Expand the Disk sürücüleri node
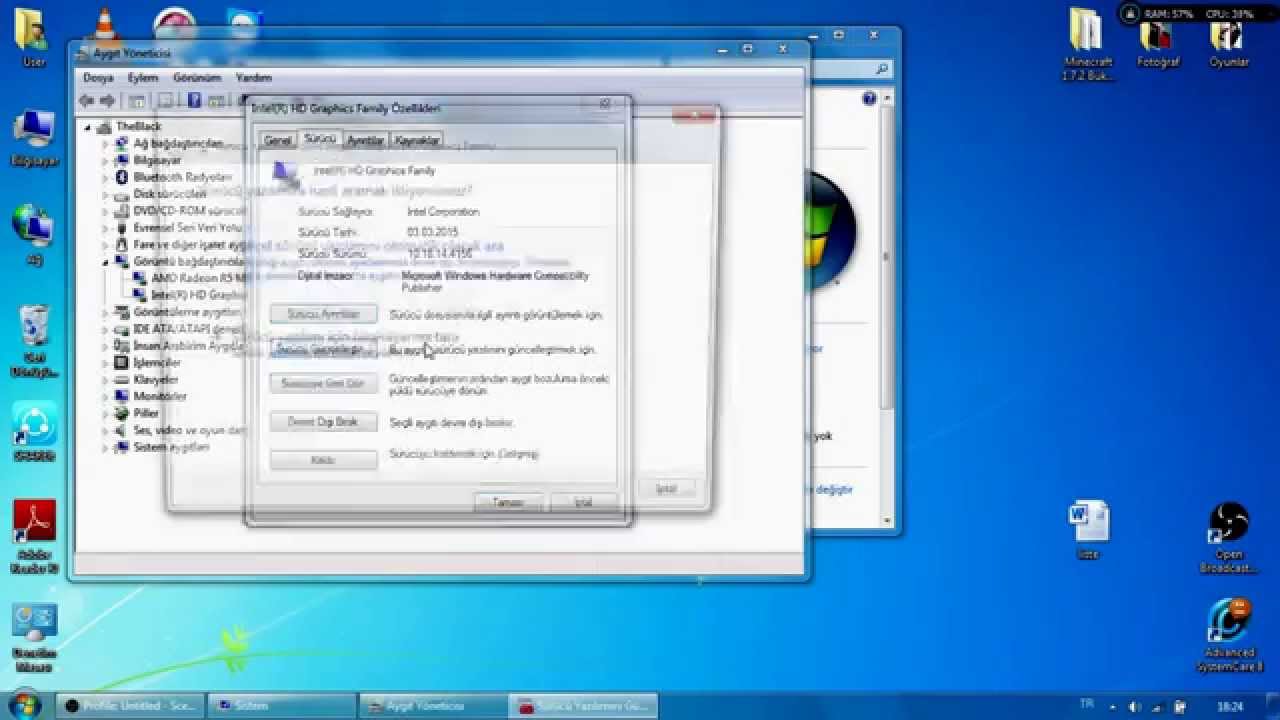1280x720 pixels. (x=105, y=194)
